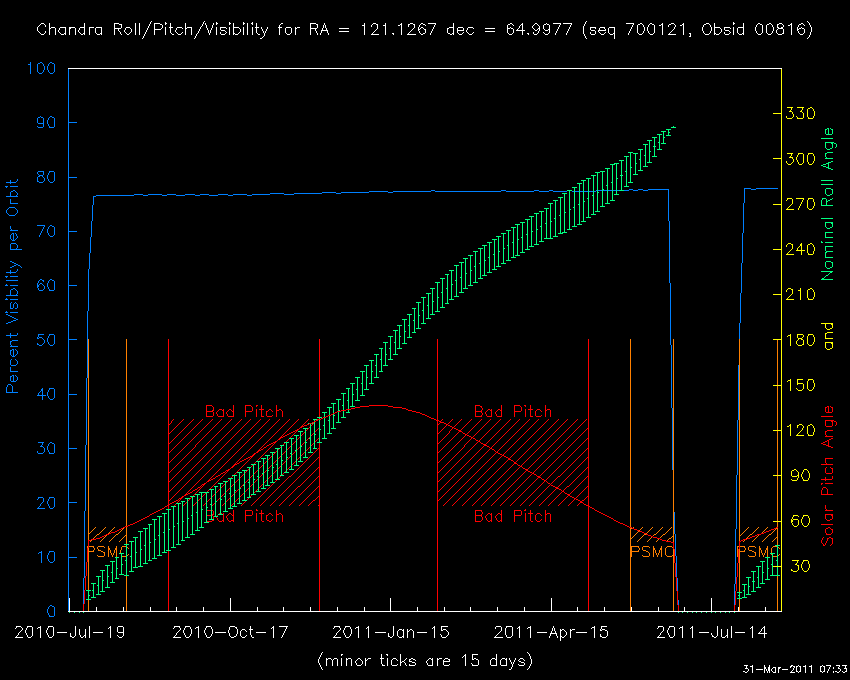Click the 50 value on left axis

tap(47, 340)
